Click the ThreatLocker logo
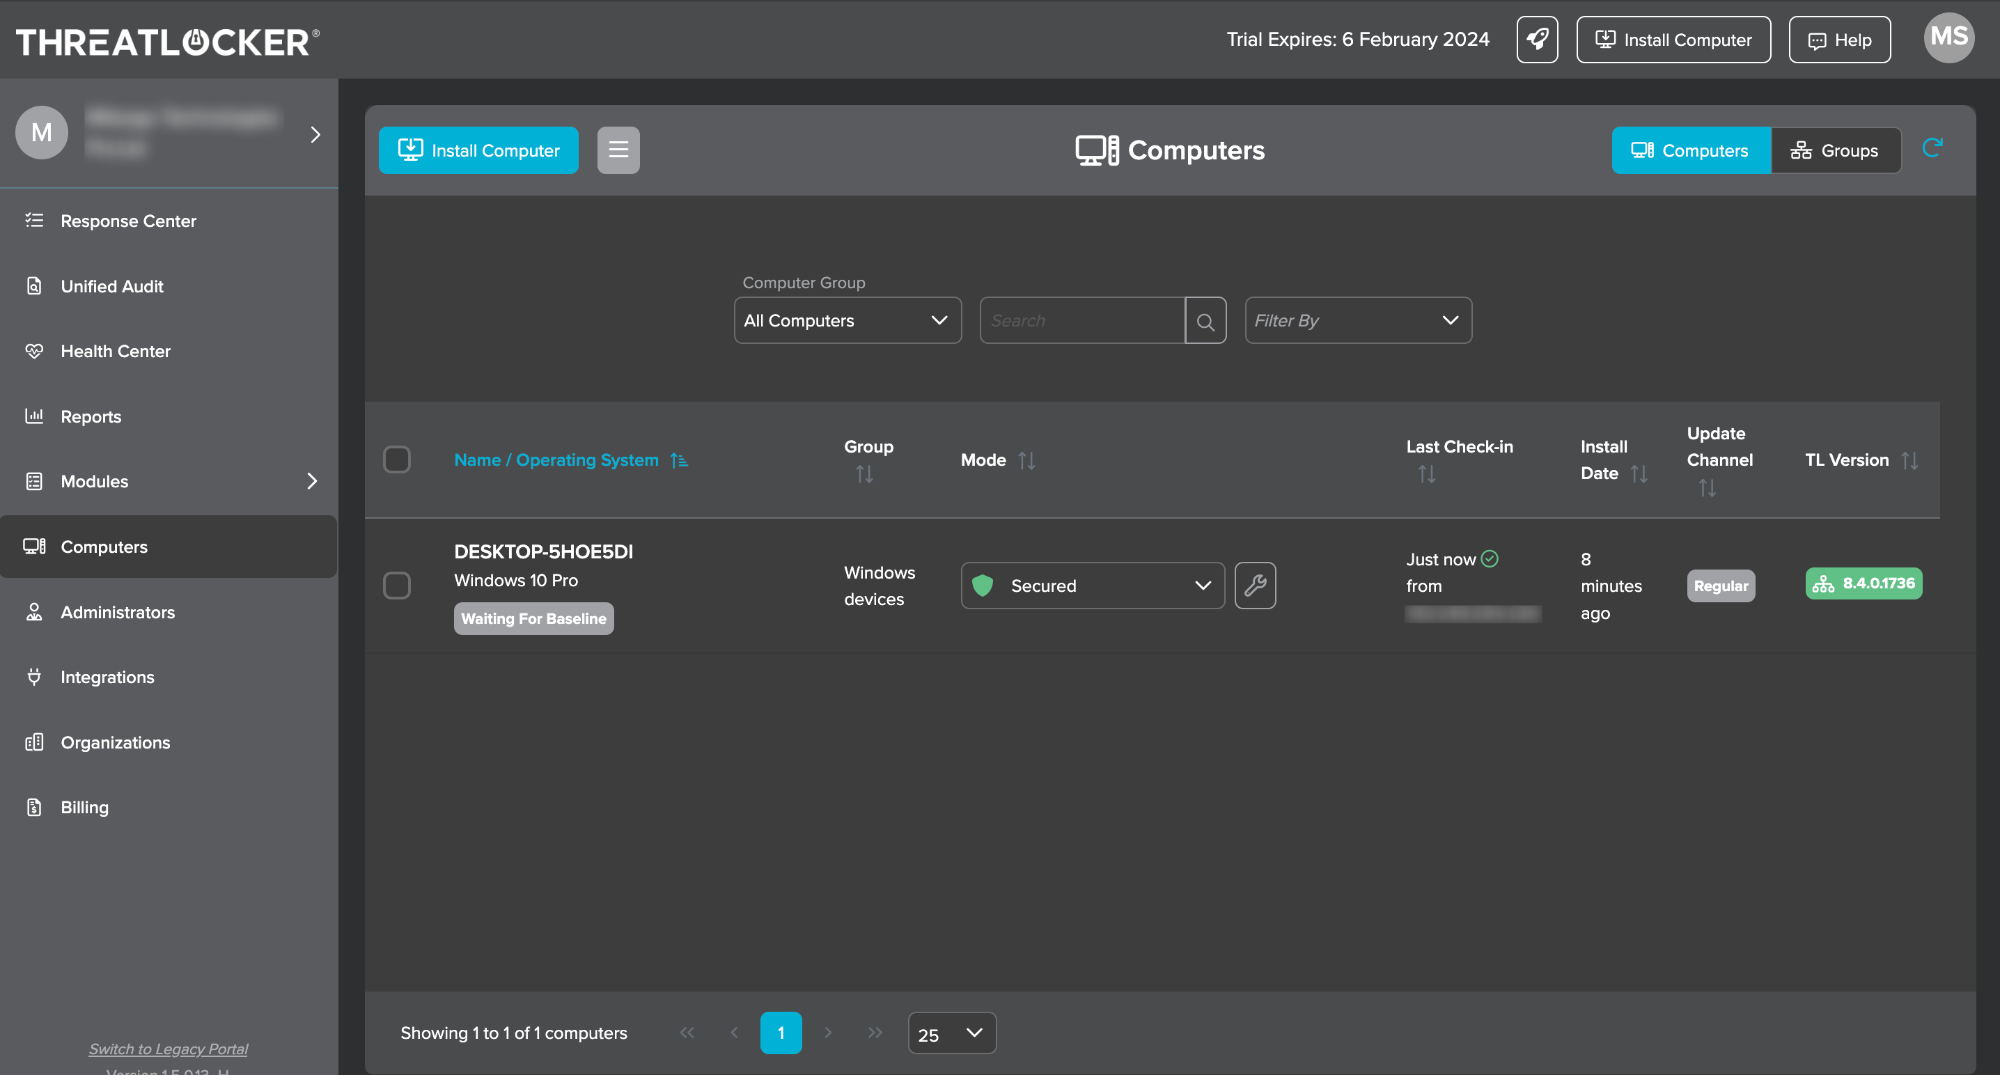The image size is (2000, 1075). click(x=168, y=42)
